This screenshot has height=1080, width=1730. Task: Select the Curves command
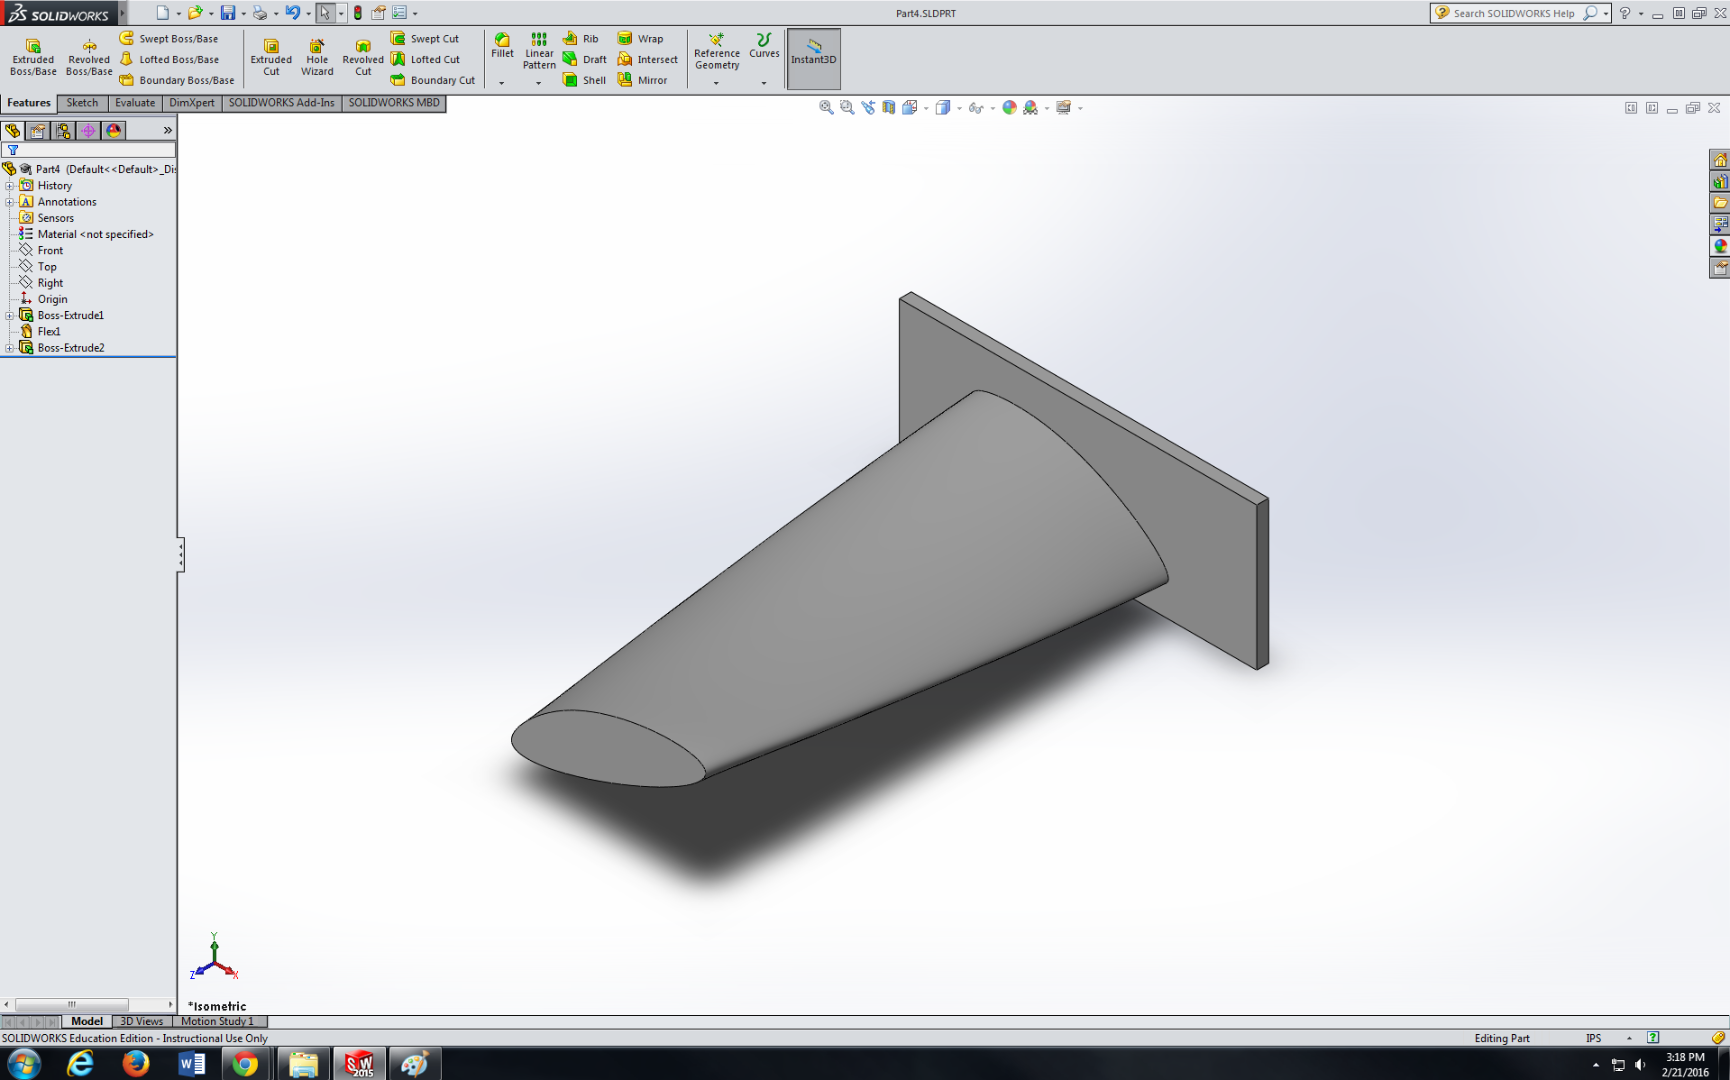pyautogui.click(x=763, y=50)
